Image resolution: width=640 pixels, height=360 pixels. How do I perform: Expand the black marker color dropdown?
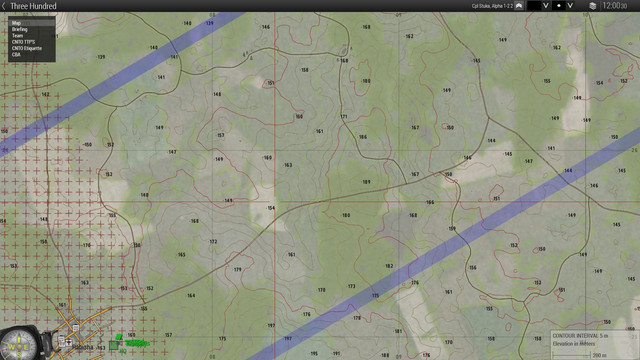pyautogui.click(x=546, y=6)
